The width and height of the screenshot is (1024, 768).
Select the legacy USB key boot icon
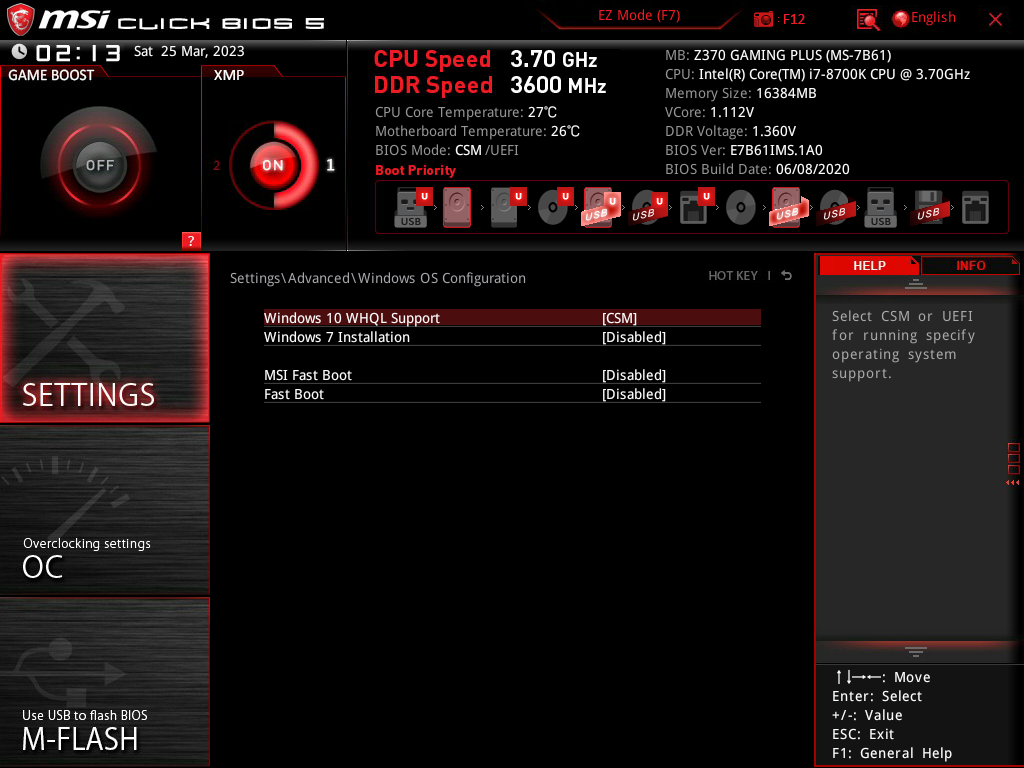point(880,208)
